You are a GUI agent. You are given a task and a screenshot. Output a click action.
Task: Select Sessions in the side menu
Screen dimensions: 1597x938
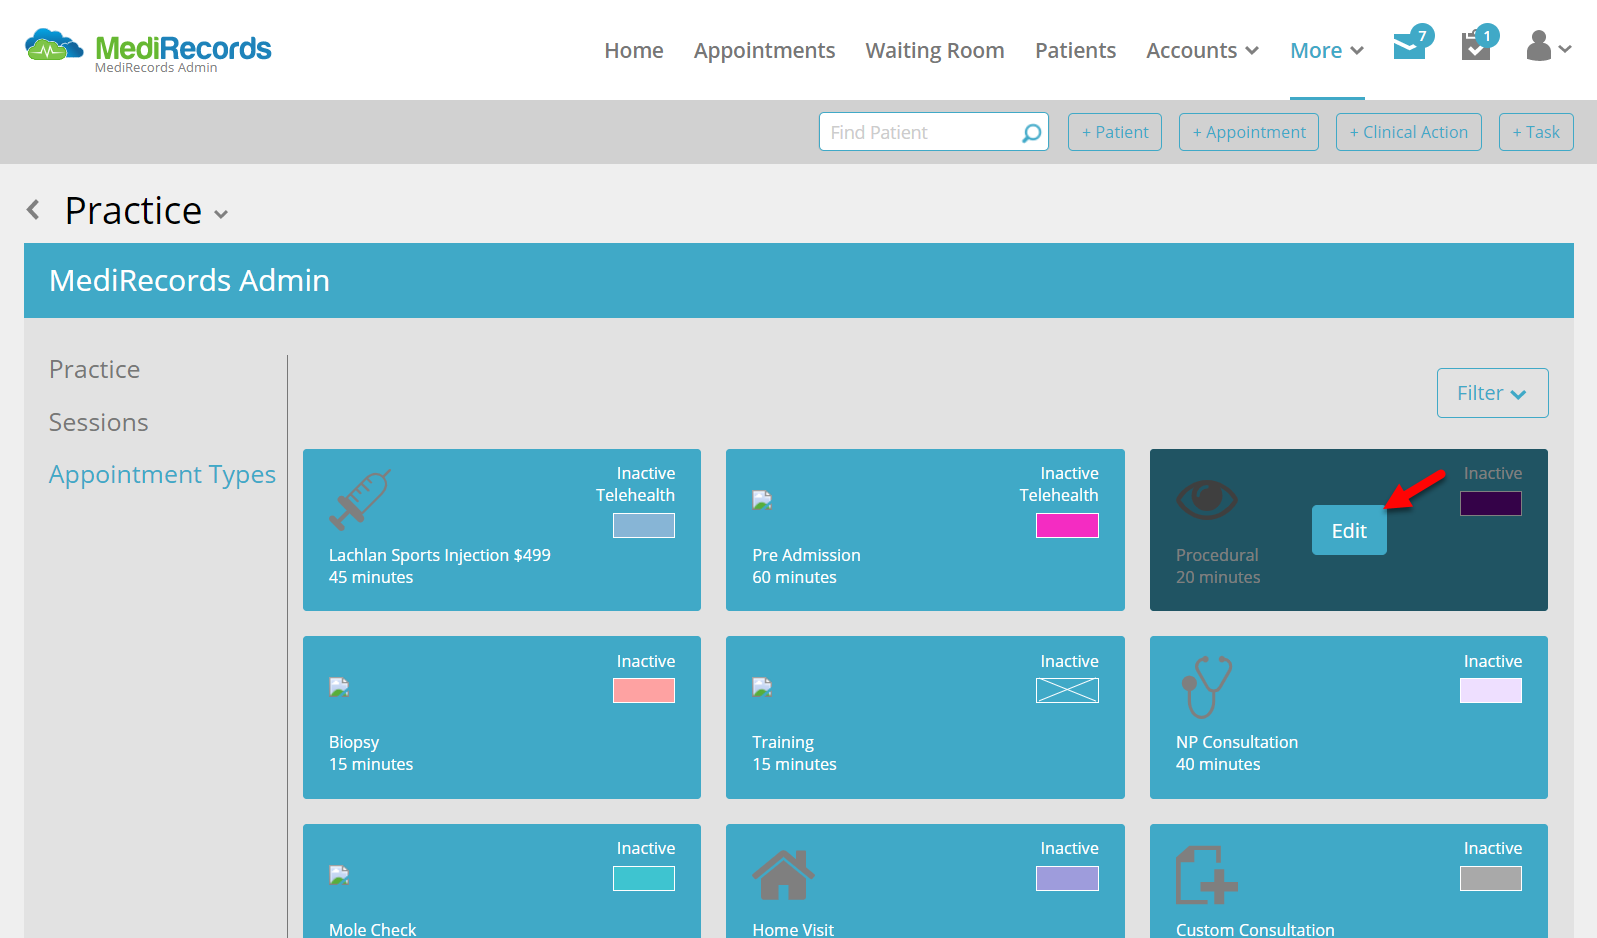click(x=99, y=423)
